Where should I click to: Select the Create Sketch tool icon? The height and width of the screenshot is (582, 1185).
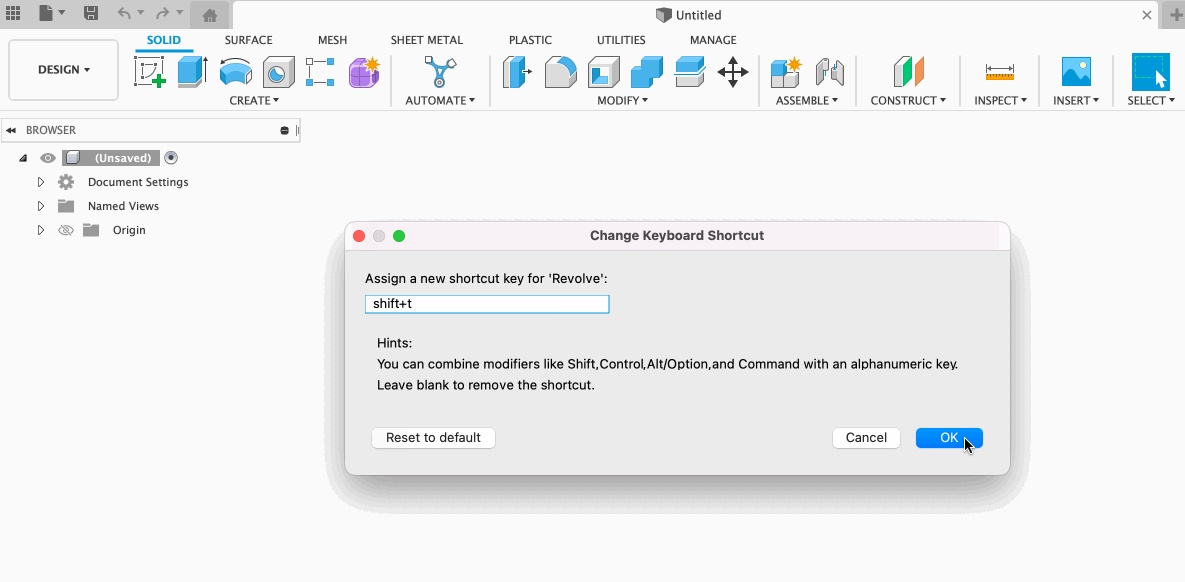coord(150,72)
